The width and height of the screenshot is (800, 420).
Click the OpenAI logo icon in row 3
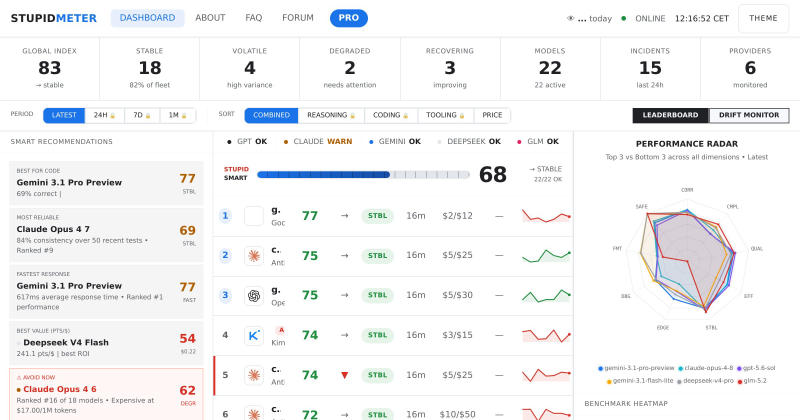pyautogui.click(x=254, y=295)
